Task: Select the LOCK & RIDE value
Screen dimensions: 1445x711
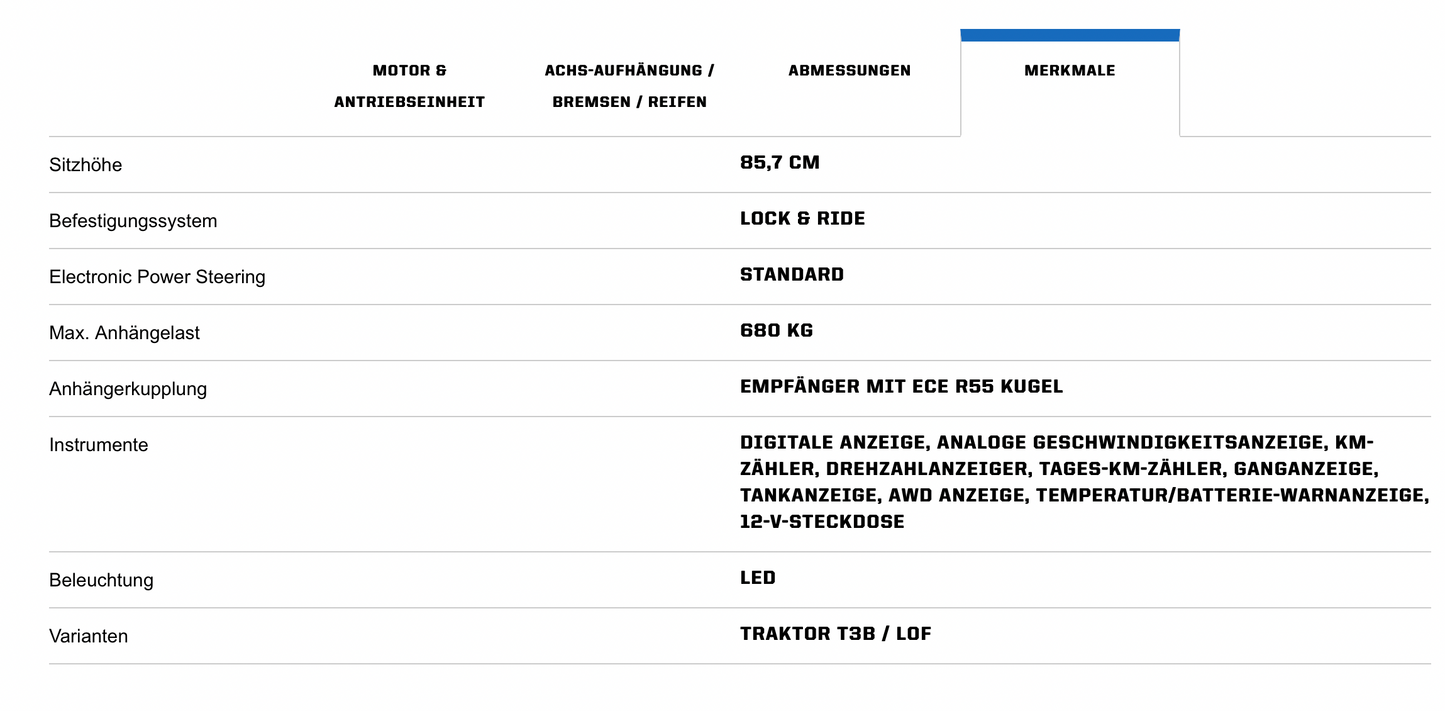Action: [803, 218]
